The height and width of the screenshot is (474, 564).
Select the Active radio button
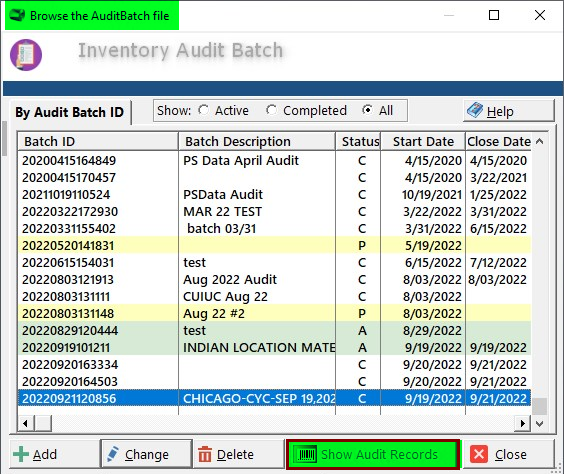pos(203,110)
